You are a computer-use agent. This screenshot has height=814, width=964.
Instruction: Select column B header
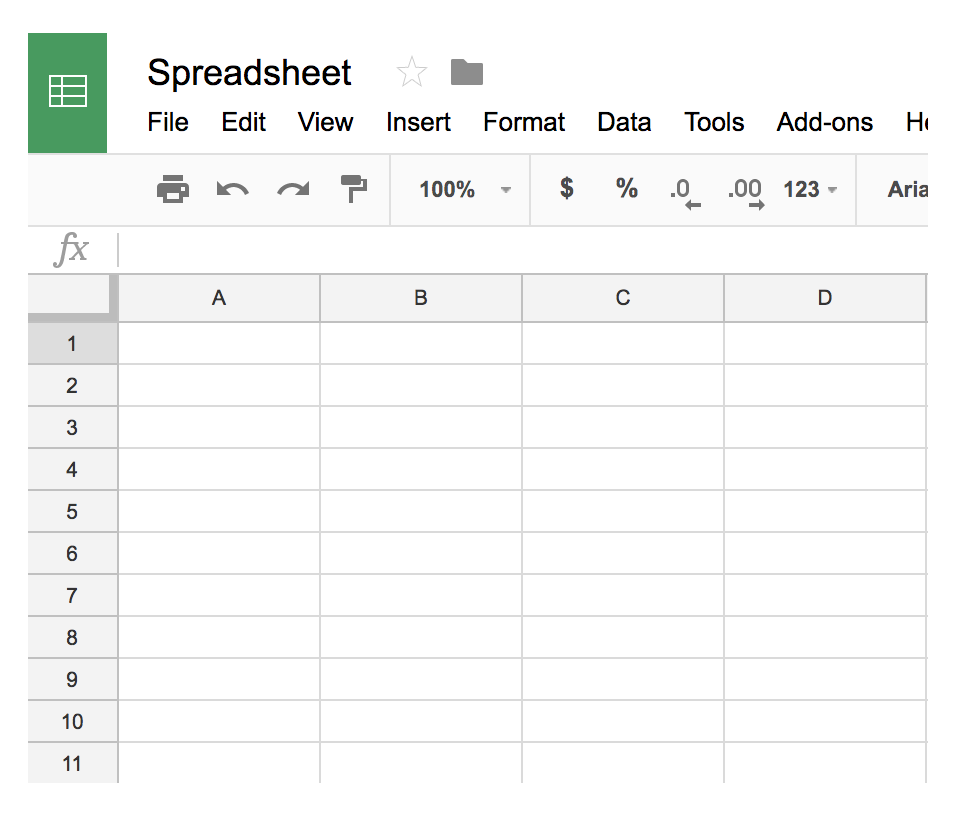click(421, 298)
